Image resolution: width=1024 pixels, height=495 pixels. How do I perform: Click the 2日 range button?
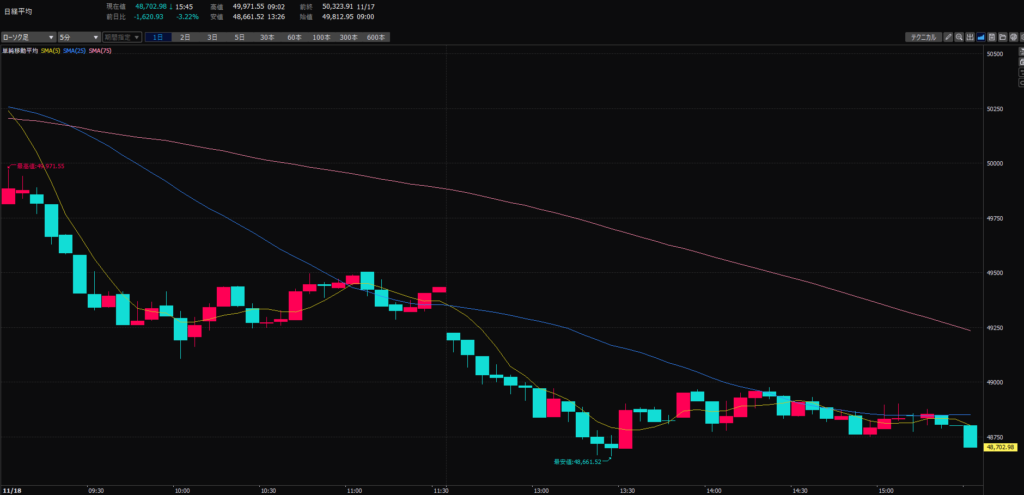[185, 37]
